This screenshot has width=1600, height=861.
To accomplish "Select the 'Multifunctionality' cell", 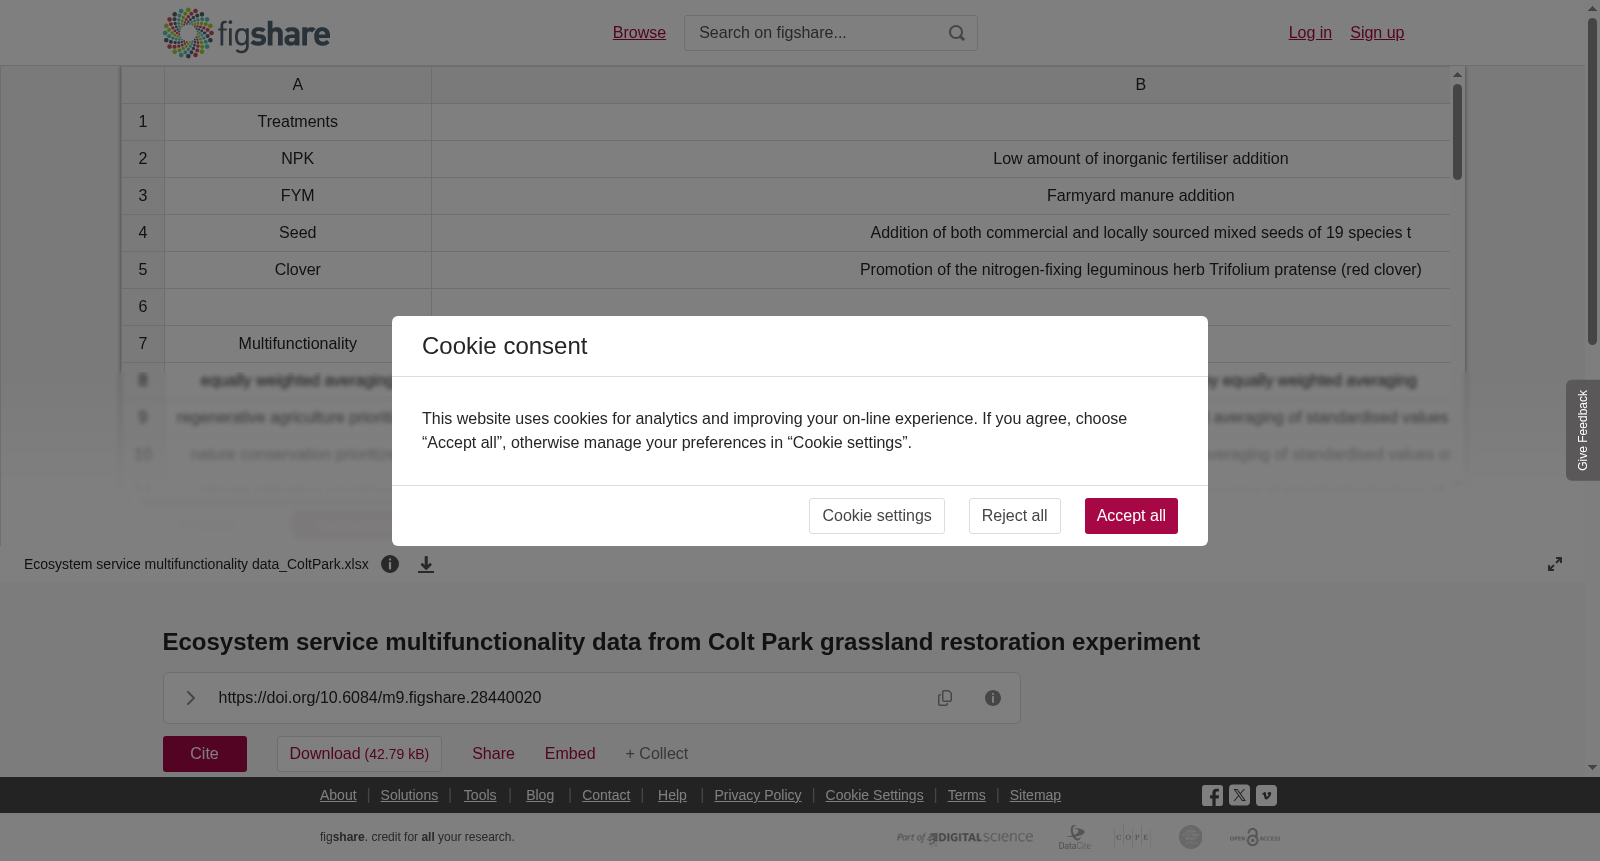I will click(298, 344).
